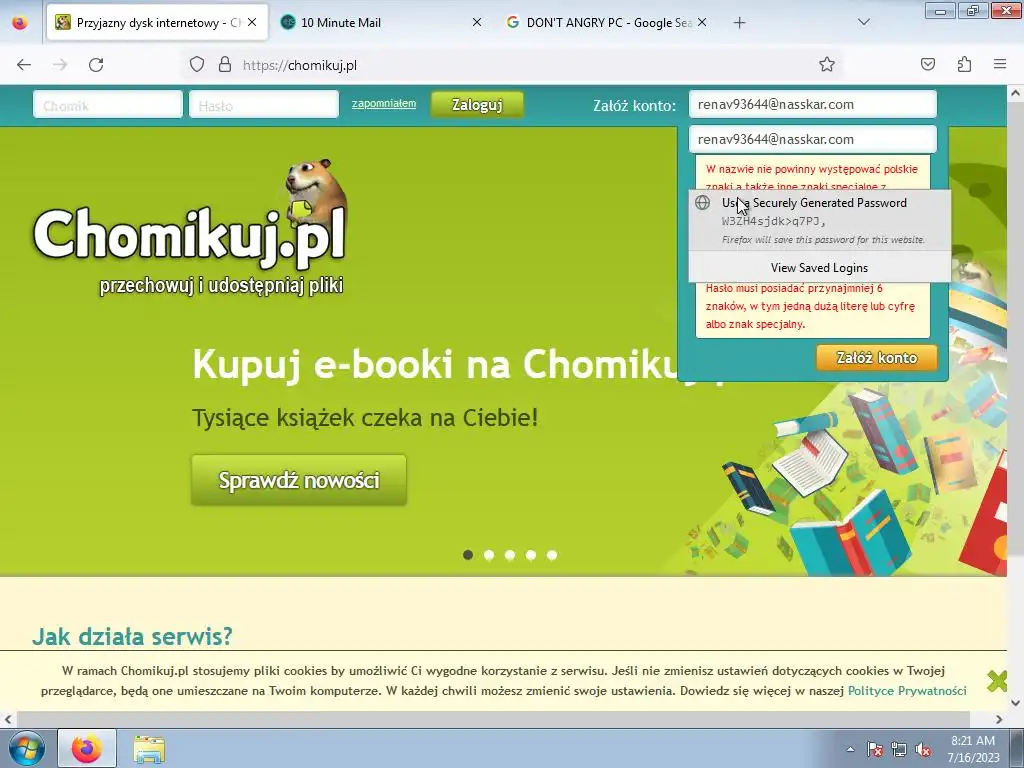Select the fifth carousel slide dot
1024x768 pixels.
tap(552, 555)
